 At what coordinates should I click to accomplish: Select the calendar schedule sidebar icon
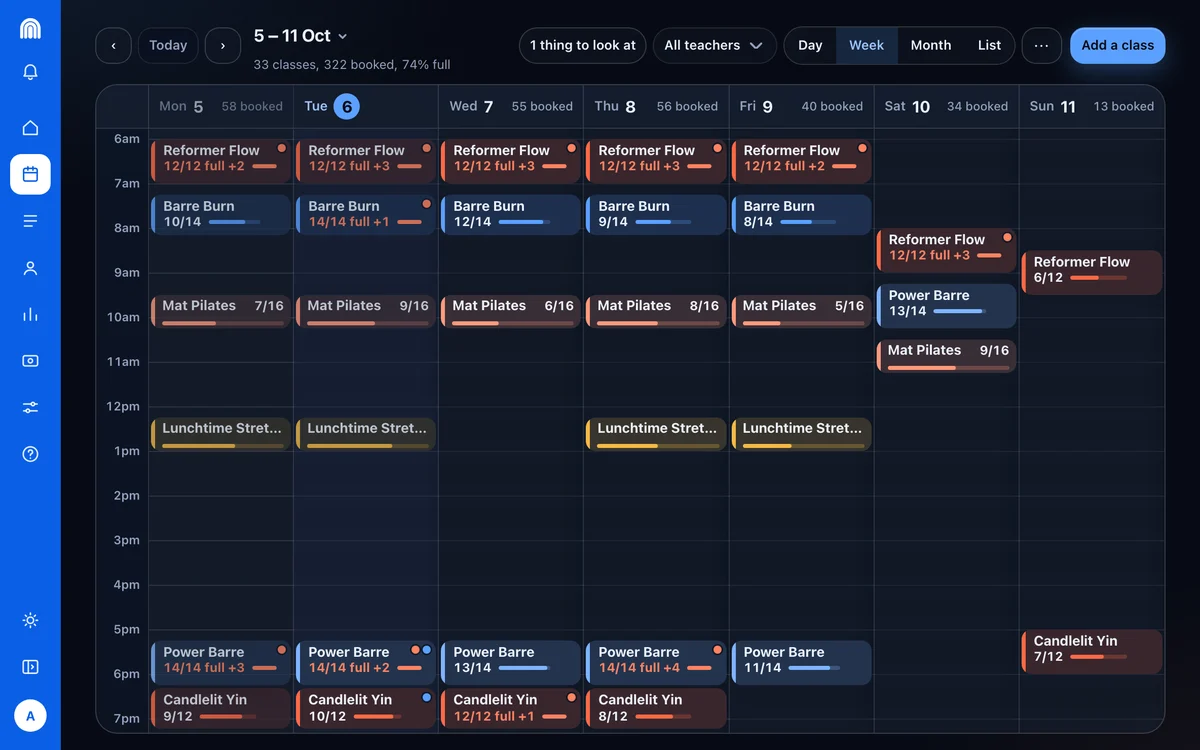[30, 174]
